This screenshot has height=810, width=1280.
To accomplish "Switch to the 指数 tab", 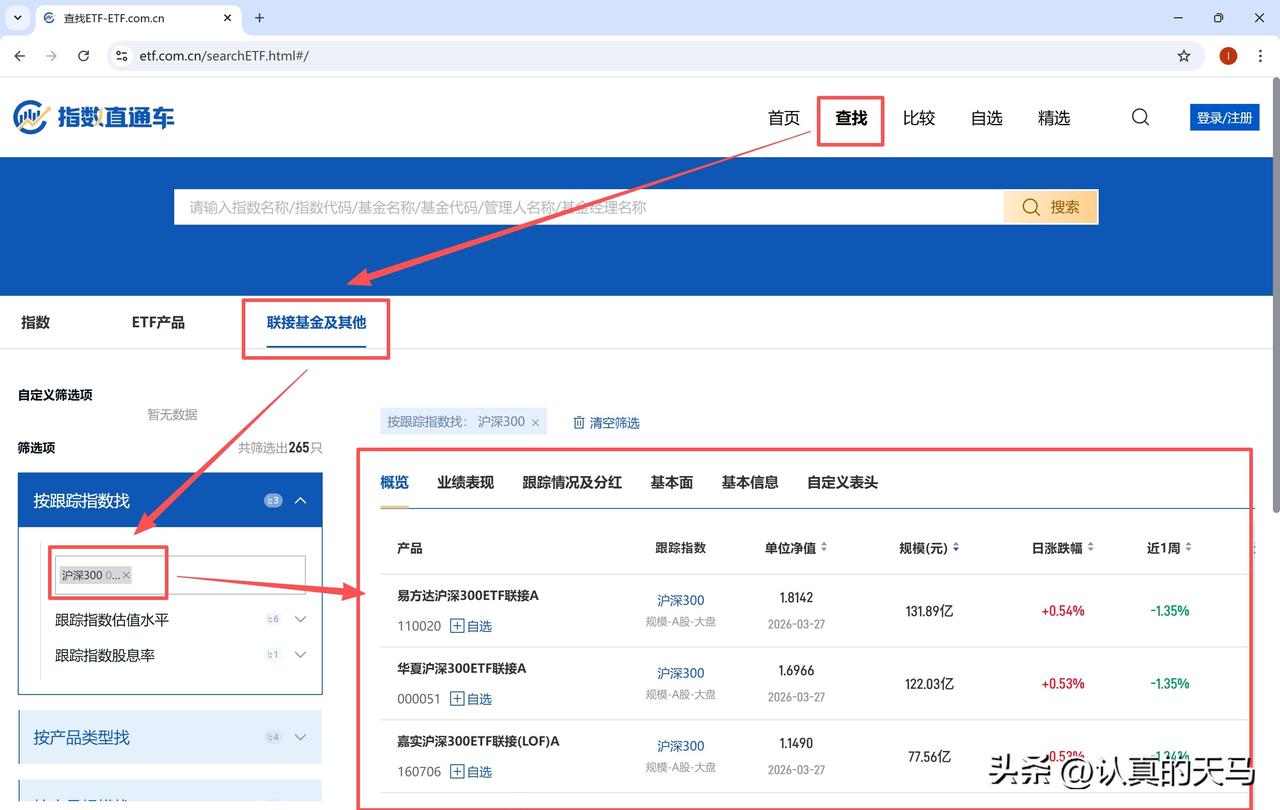I will click(35, 322).
